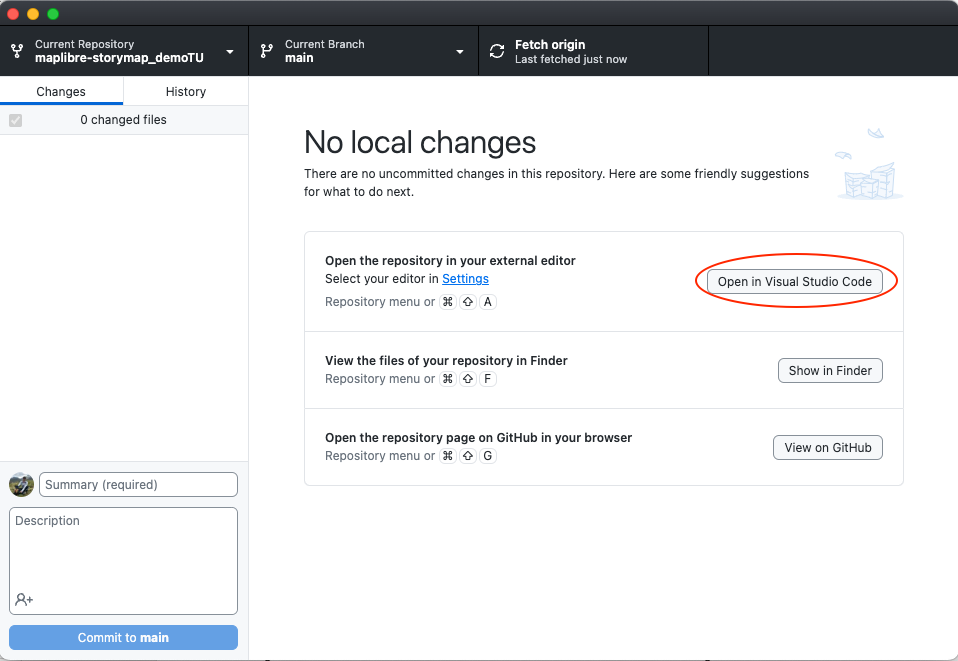
Task: Click the View on GitHub button
Action: [x=827, y=447]
